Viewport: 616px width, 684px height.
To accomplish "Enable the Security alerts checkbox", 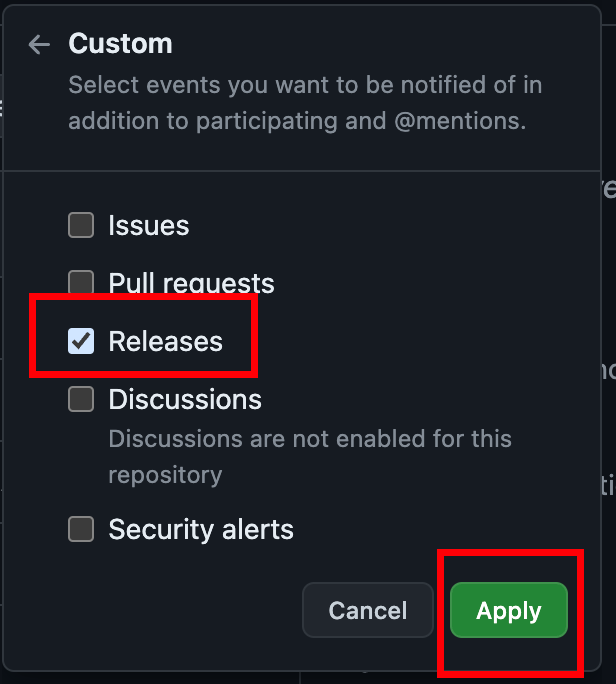I will tap(81, 529).
